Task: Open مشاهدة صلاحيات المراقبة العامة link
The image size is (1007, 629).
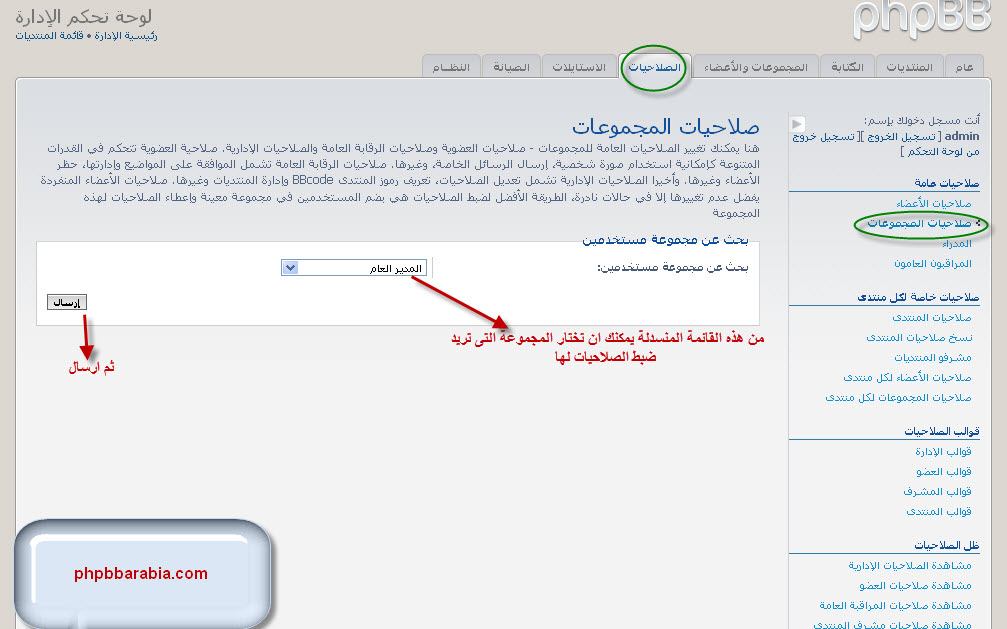Action: click(895, 605)
